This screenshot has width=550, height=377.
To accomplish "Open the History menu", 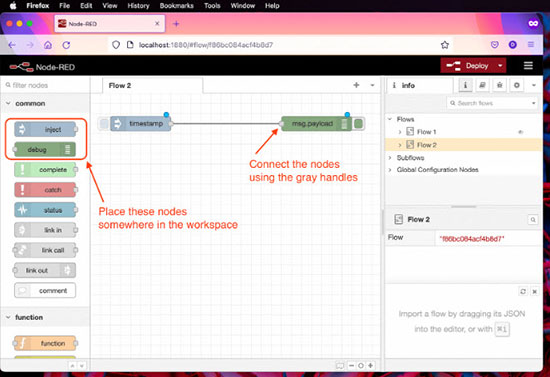I will pyautogui.click(x=138, y=6).
